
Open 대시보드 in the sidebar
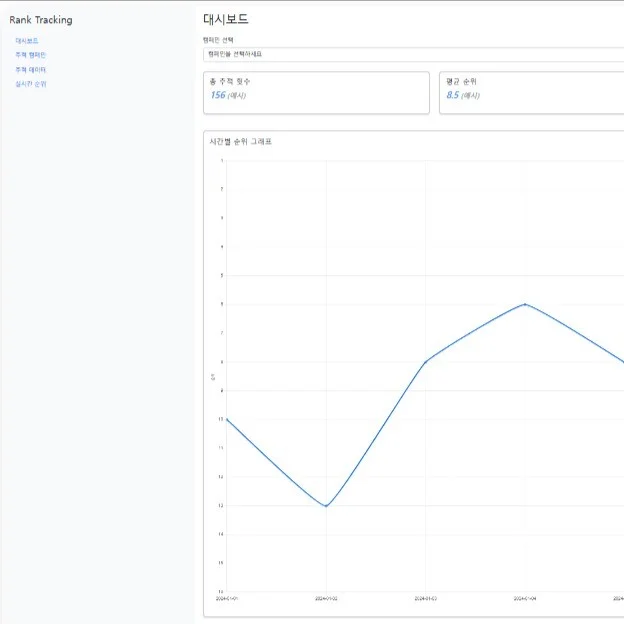(27, 41)
